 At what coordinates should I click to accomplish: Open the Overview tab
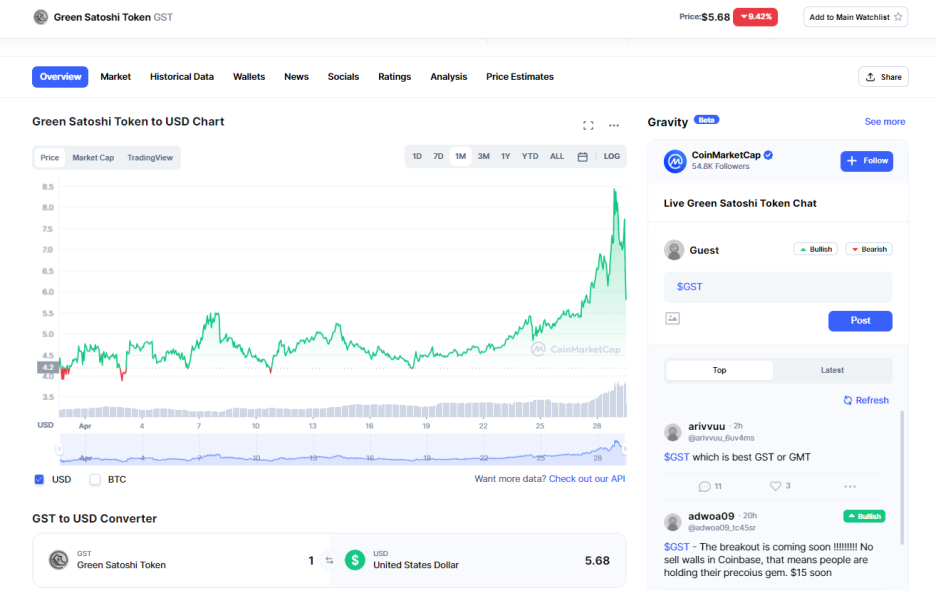click(60, 77)
